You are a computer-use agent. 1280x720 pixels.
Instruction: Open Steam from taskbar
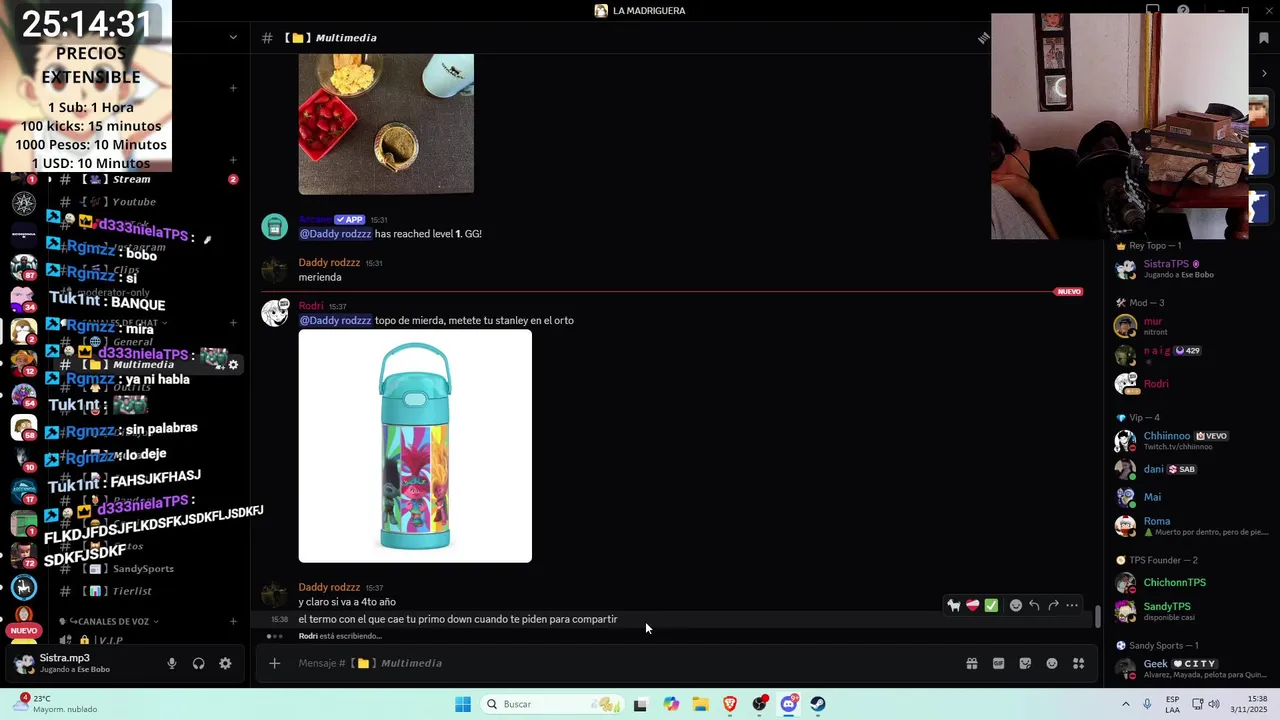818,704
